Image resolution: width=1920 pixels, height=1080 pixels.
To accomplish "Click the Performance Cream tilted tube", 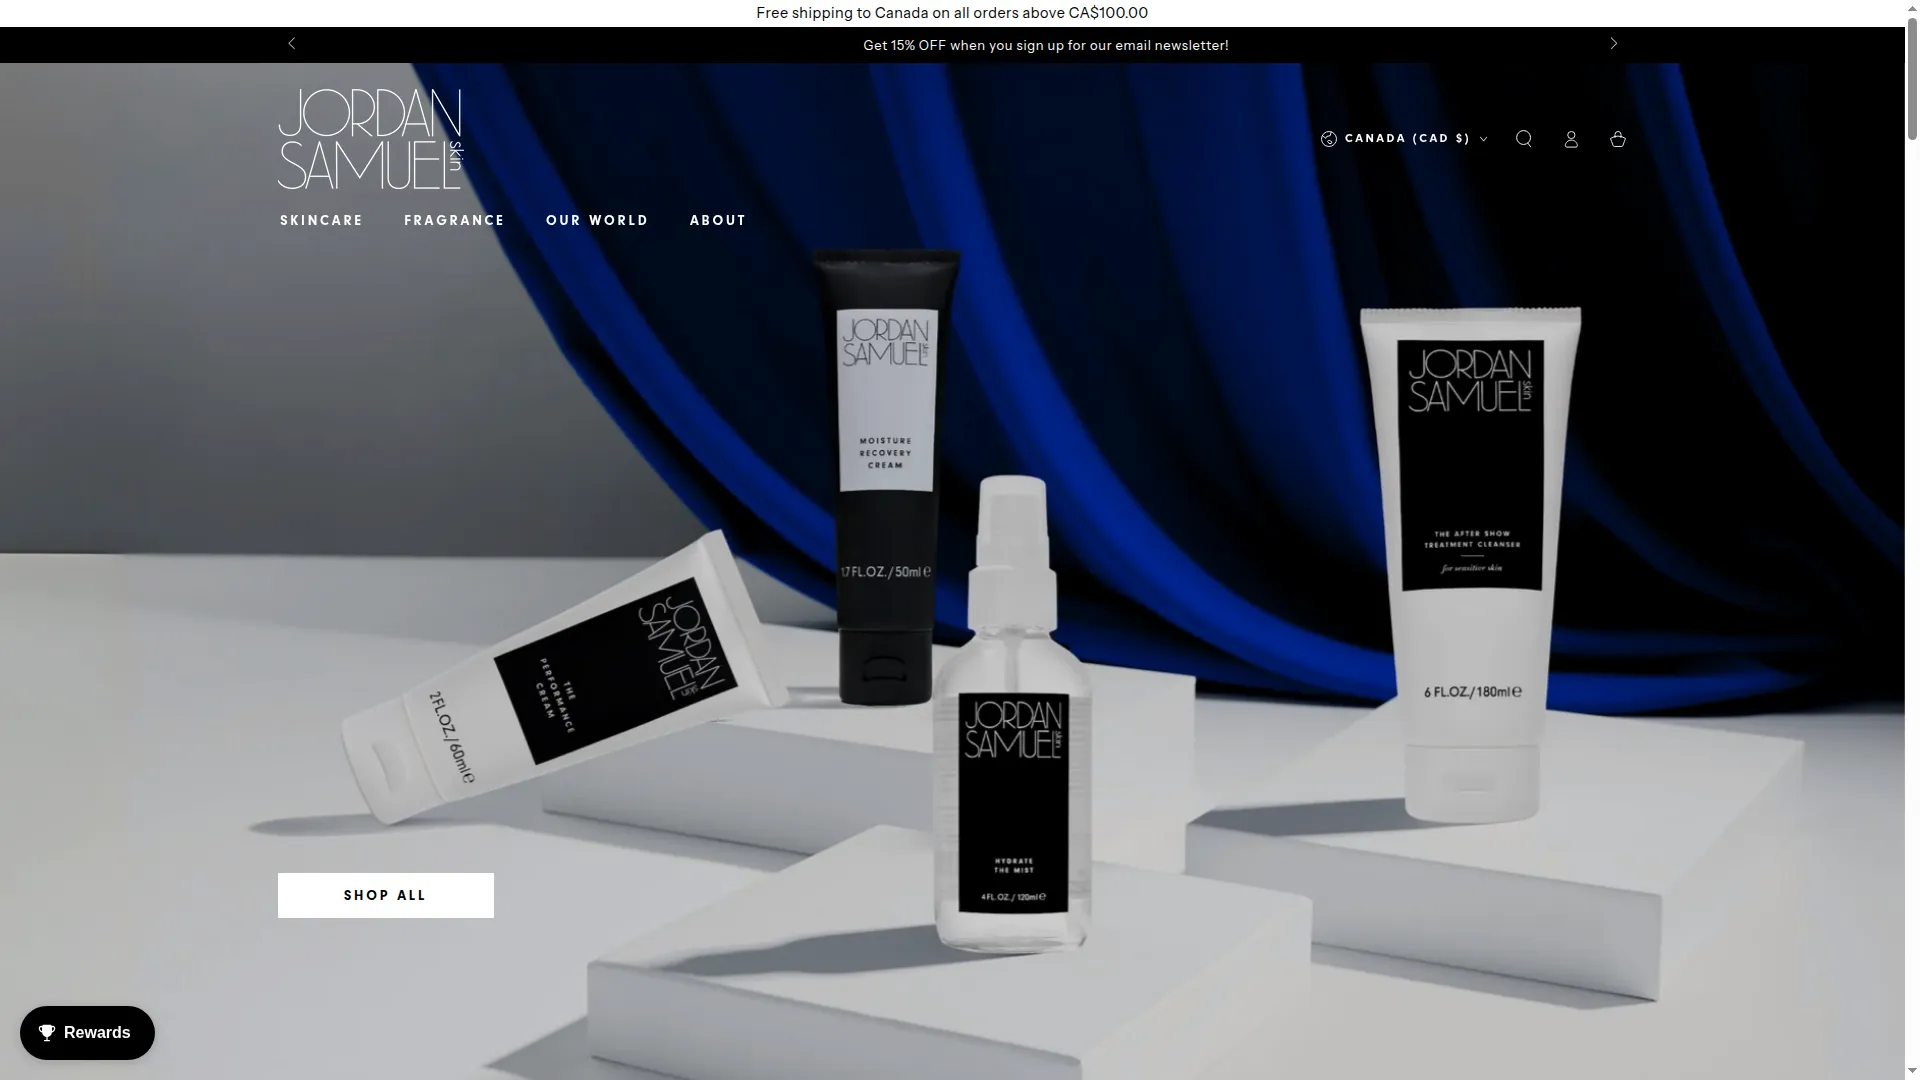I will [x=565, y=680].
